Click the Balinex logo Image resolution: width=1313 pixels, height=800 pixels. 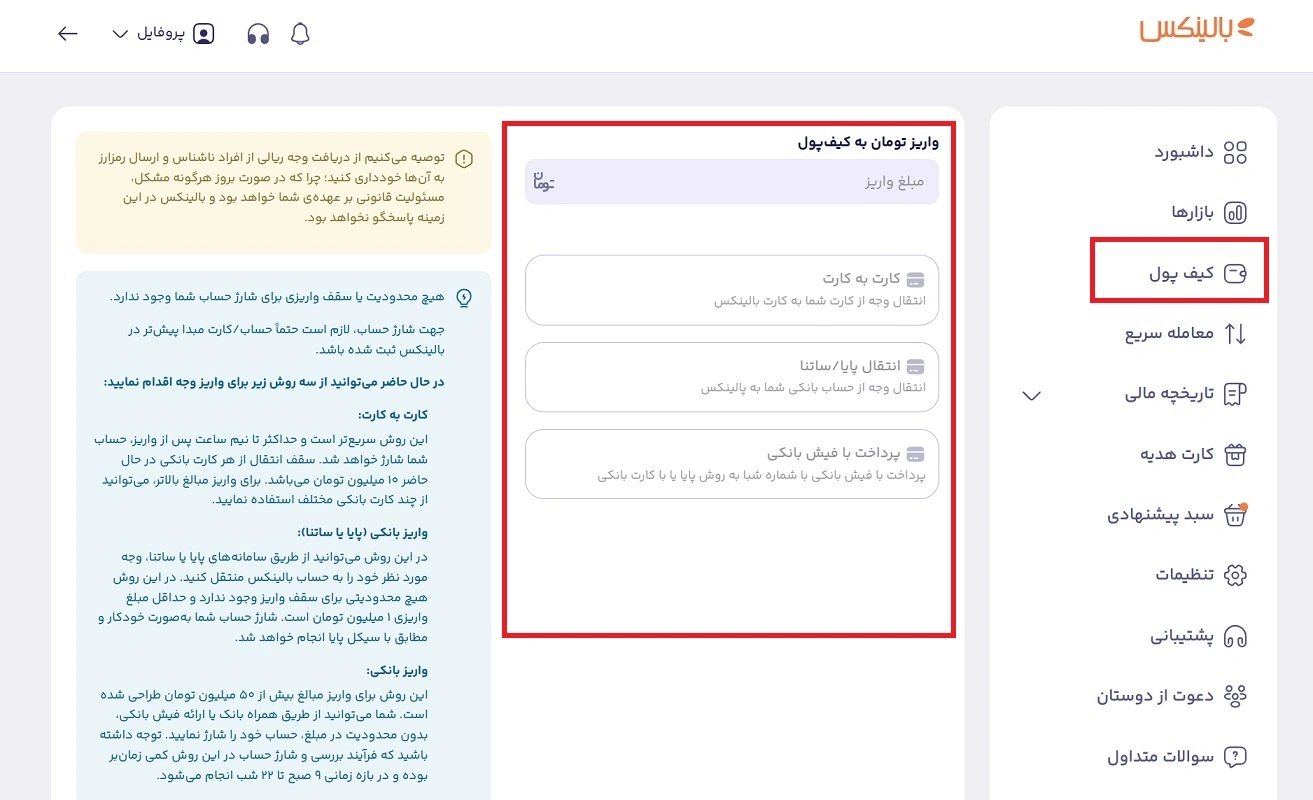click(x=1196, y=29)
